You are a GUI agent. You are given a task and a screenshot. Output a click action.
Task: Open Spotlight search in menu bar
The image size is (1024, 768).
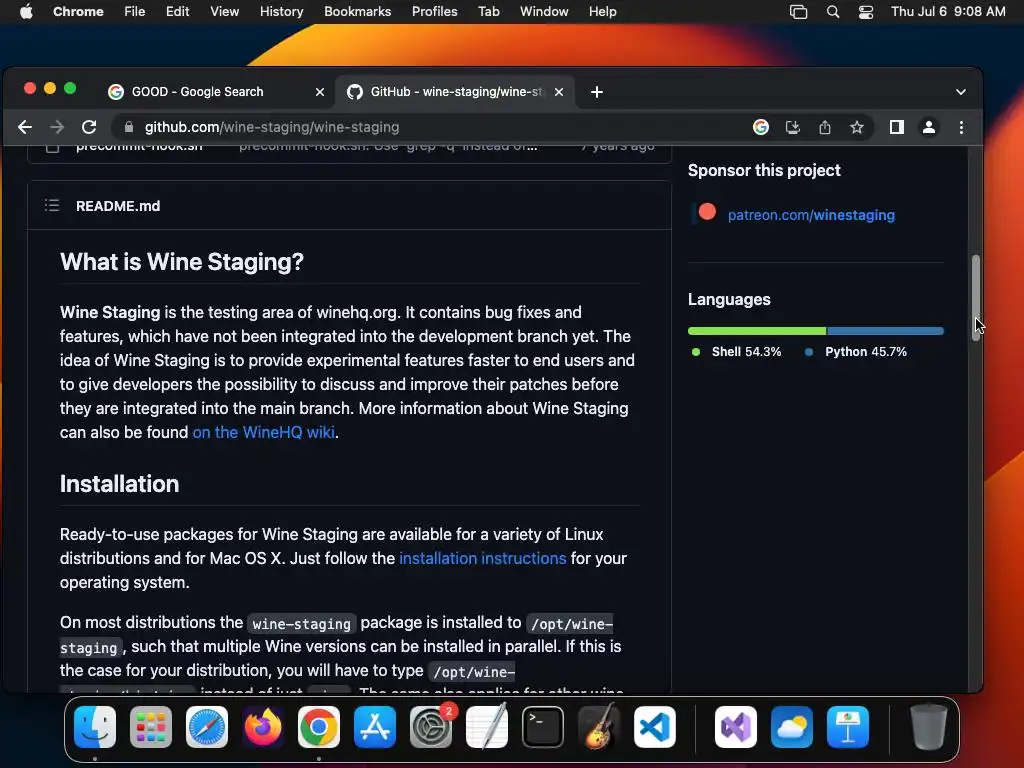click(x=833, y=12)
